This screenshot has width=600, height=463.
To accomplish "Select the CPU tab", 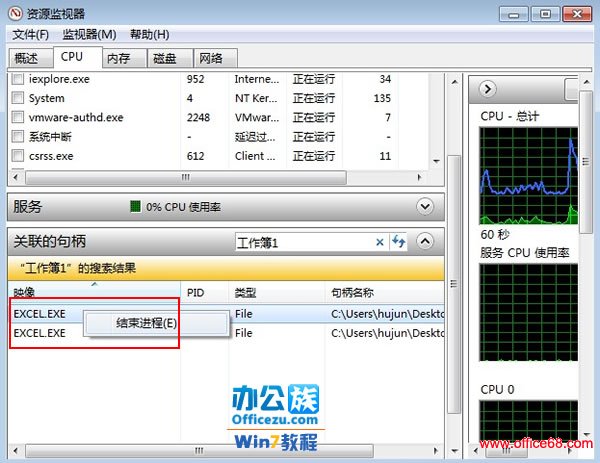I will pyautogui.click(x=78, y=57).
